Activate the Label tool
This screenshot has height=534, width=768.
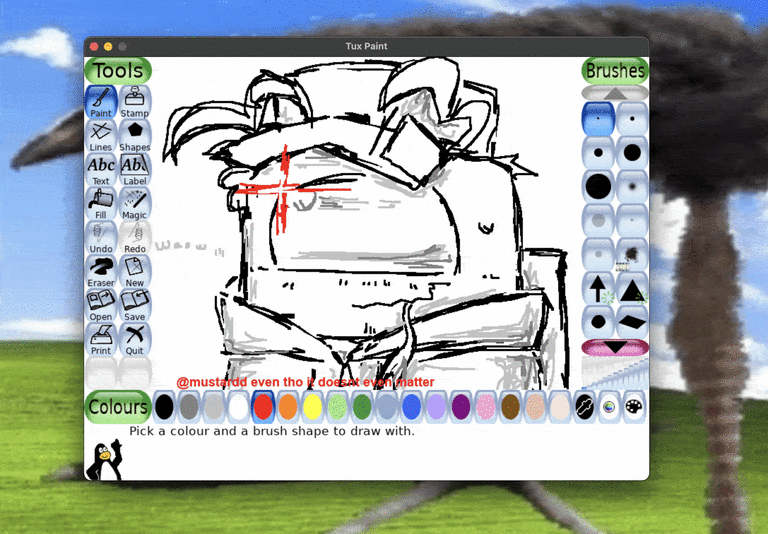click(x=135, y=170)
